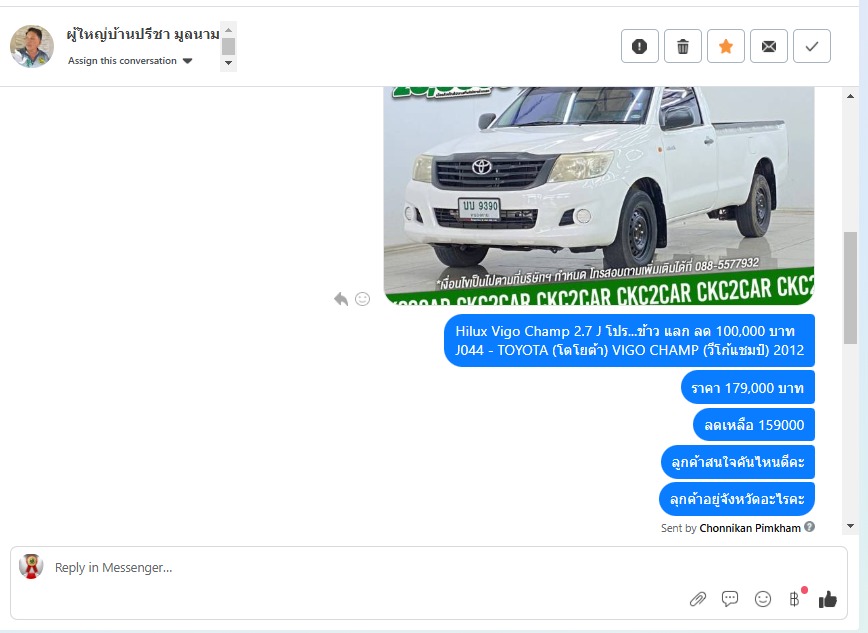Mark conversation as unread with envelope icon
The height and width of the screenshot is (633, 868).
coord(768,46)
